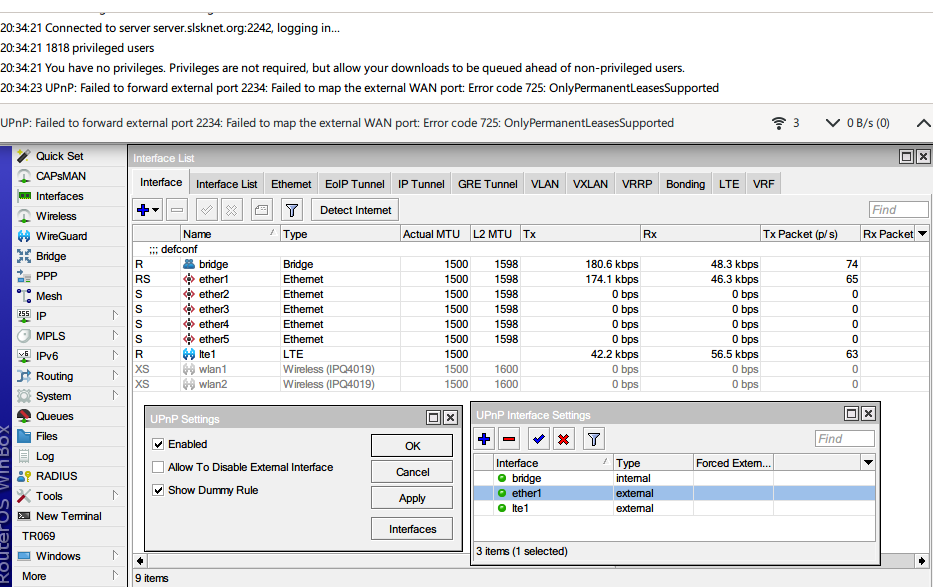Click the filter funnel icon in Interface List toolbar
The height and width of the screenshot is (587, 933).
coord(291,210)
